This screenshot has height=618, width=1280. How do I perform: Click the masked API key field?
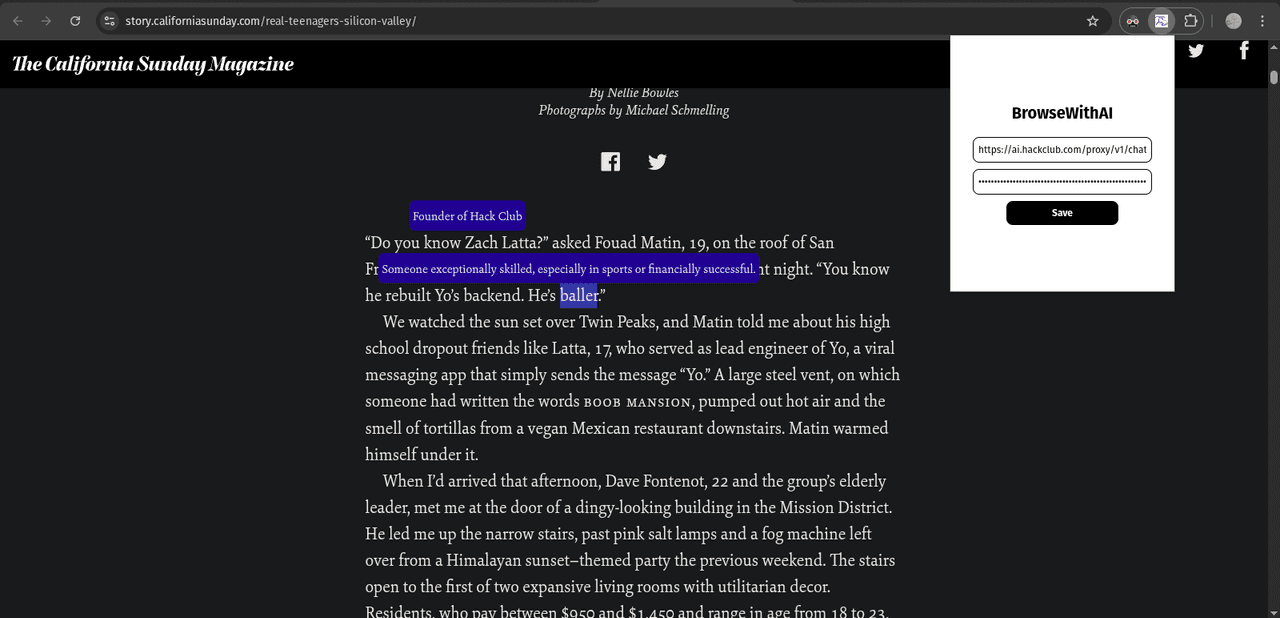[x=1062, y=182]
